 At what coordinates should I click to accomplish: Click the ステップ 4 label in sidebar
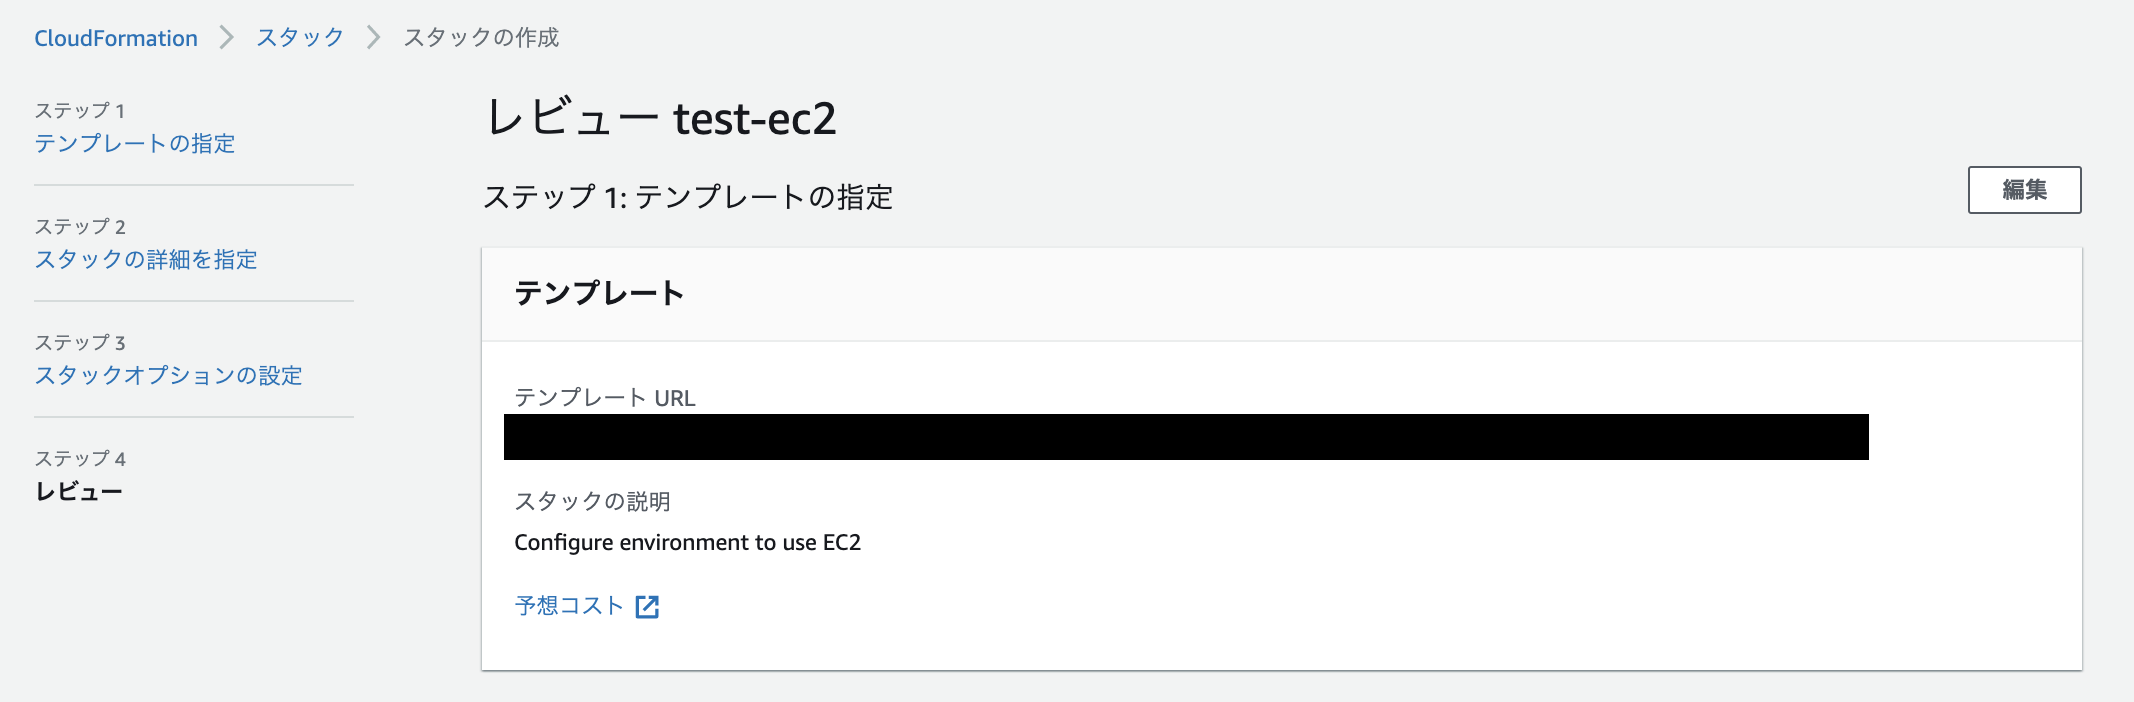[80, 458]
